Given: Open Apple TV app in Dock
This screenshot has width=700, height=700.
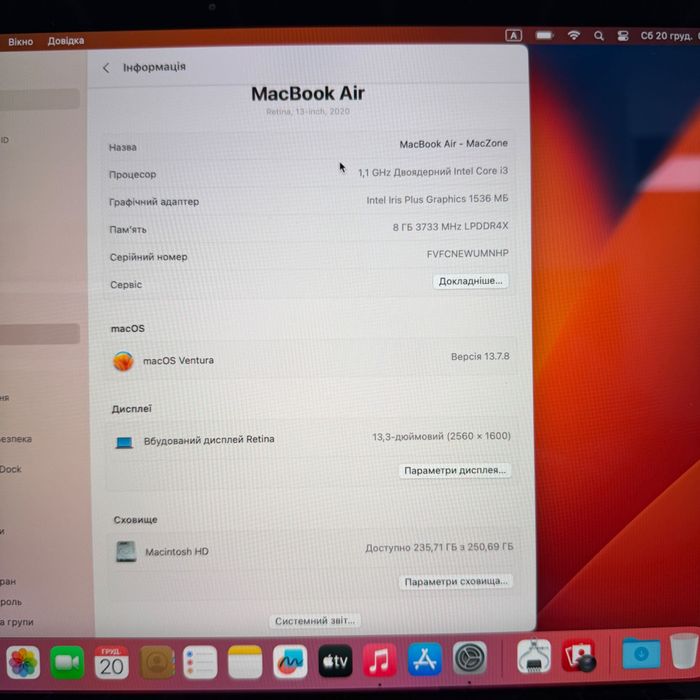Looking at the screenshot, I should (335, 661).
